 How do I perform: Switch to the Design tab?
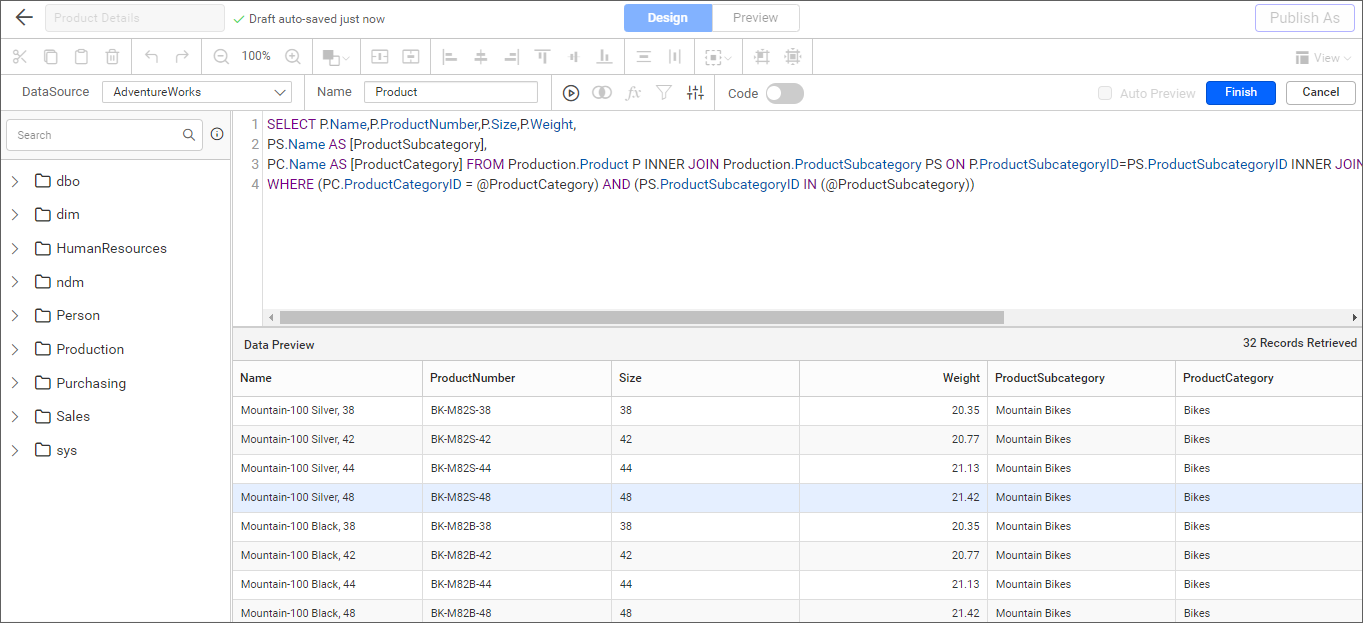[x=668, y=18]
